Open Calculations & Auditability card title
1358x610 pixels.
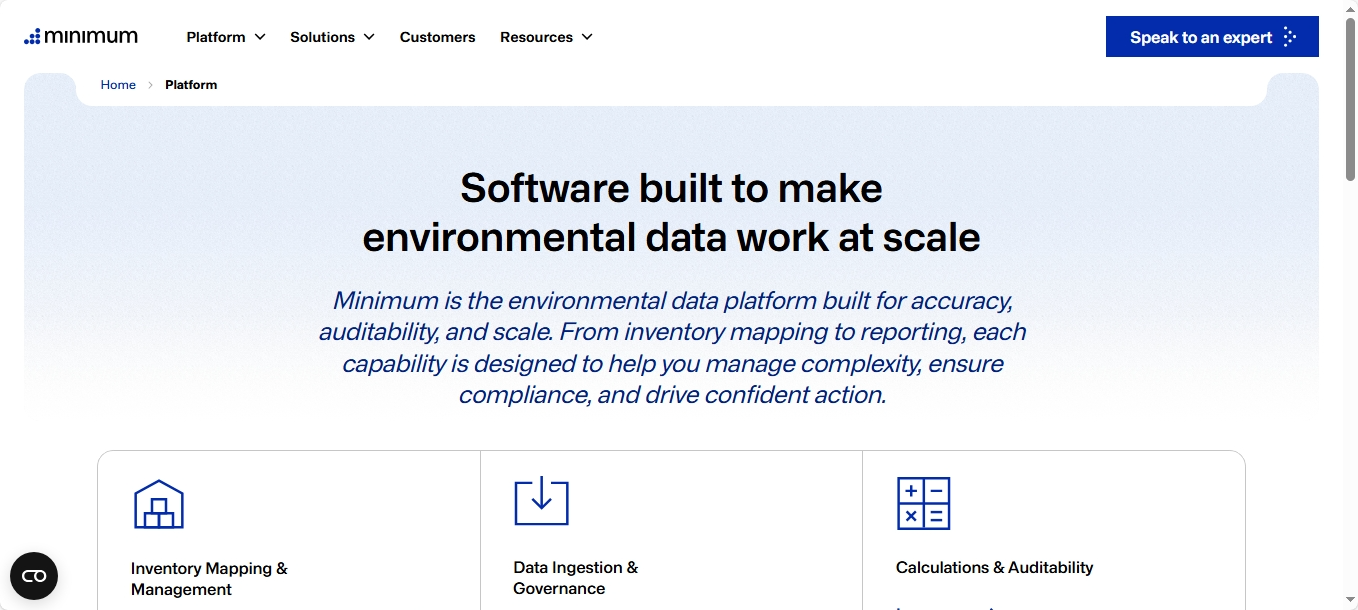pos(994,567)
